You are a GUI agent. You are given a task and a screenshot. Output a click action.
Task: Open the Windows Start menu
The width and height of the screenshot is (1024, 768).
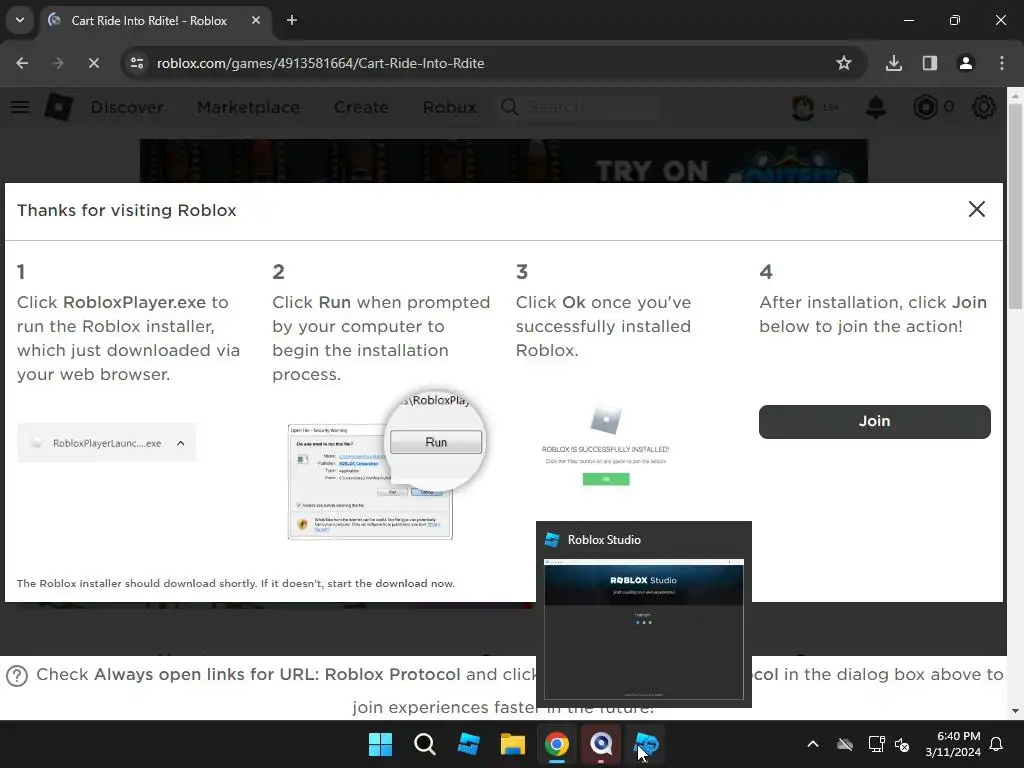coord(380,744)
